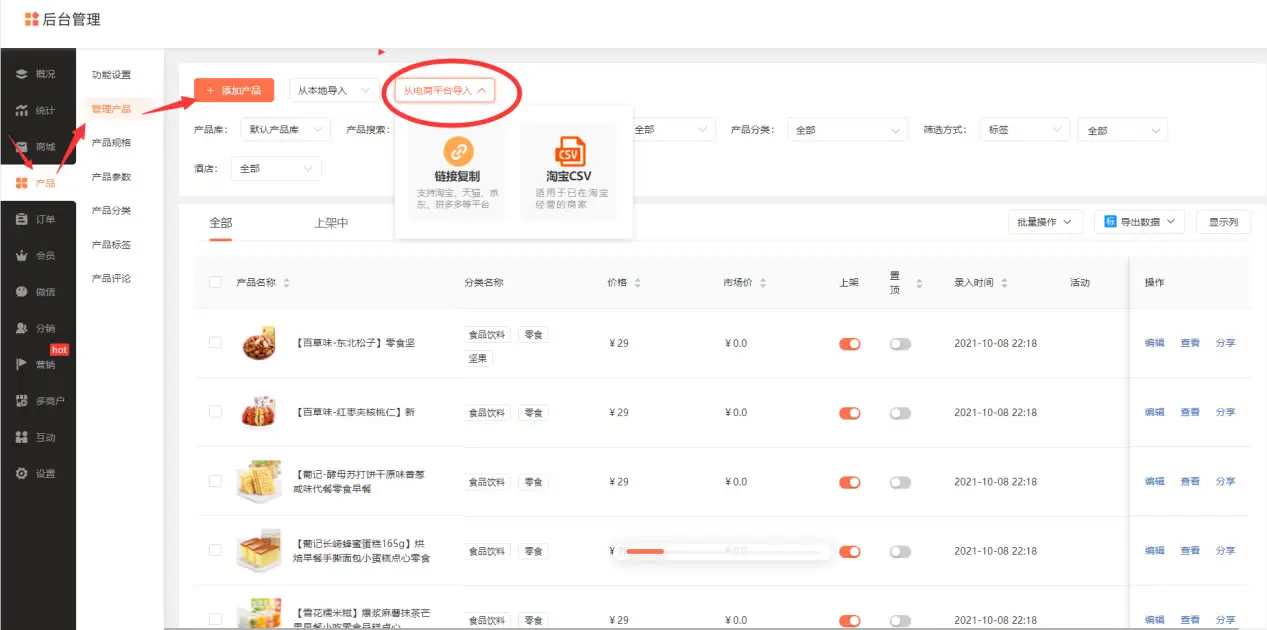Image resolution: width=1267 pixels, height=630 pixels.
Task: Click the 添加产品 add product button
Action: click(x=234, y=89)
